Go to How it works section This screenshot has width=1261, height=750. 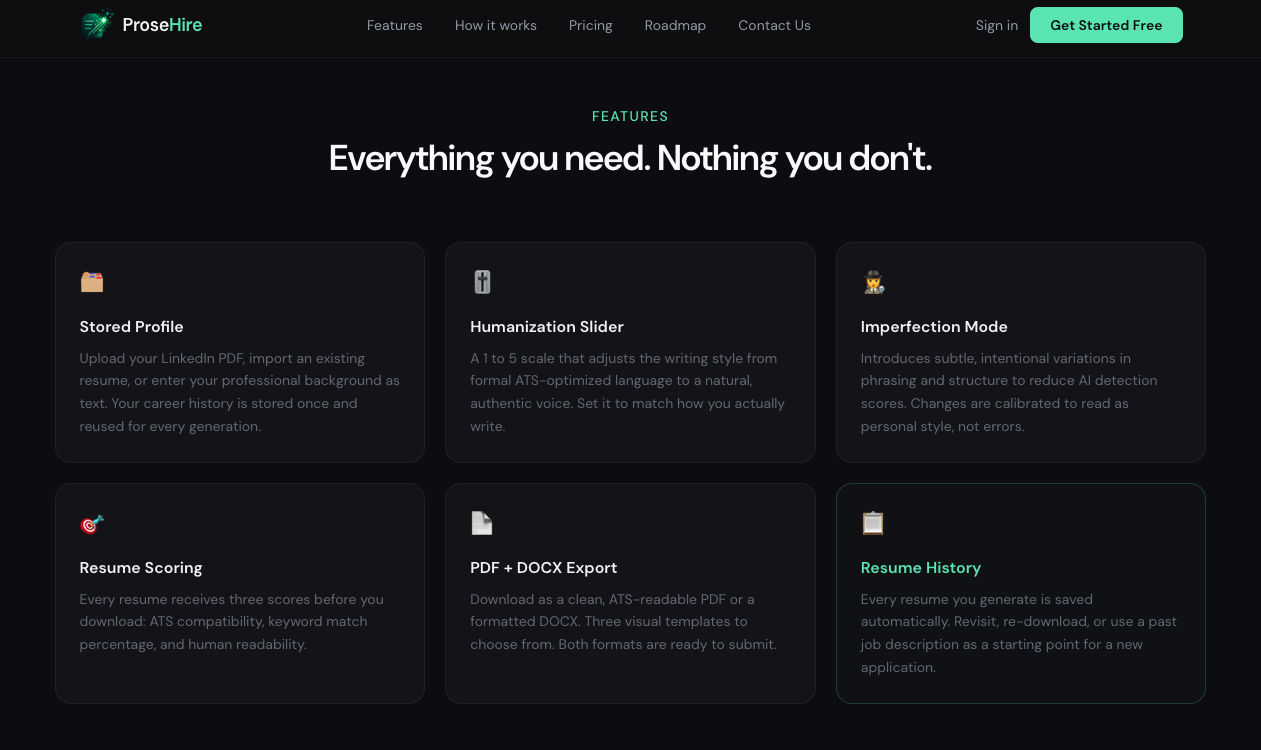496,25
